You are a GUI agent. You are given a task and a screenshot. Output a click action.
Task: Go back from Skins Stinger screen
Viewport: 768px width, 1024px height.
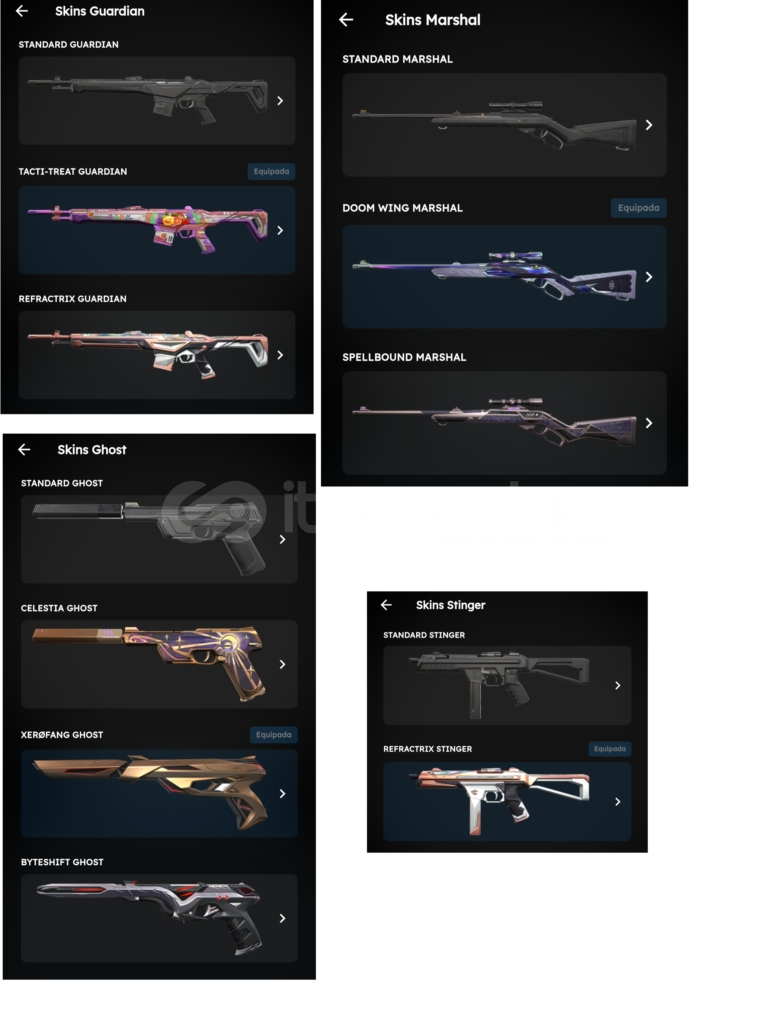pyautogui.click(x=386, y=605)
